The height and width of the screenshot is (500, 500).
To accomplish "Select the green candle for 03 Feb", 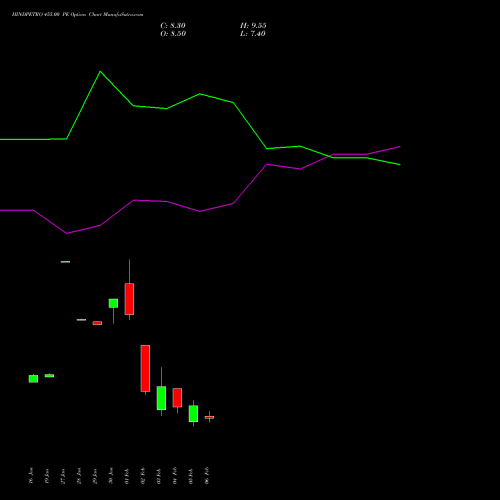I will pos(161,398).
